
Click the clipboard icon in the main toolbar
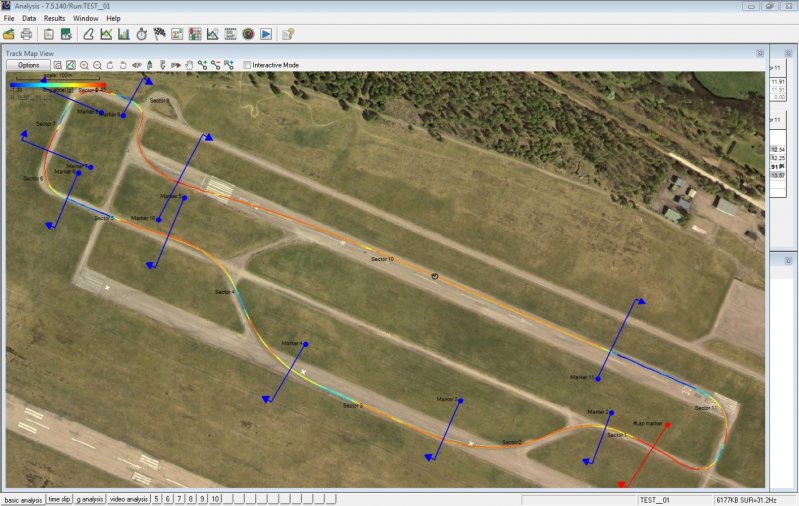pyautogui.click(x=48, y=34)
